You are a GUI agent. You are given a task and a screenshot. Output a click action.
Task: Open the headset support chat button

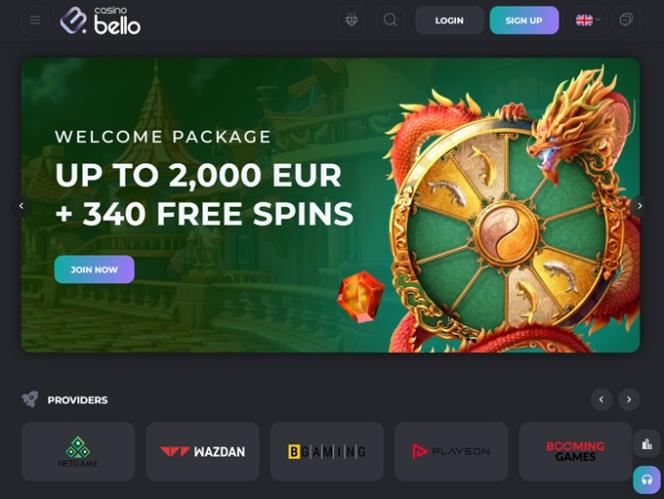(647, 480)
